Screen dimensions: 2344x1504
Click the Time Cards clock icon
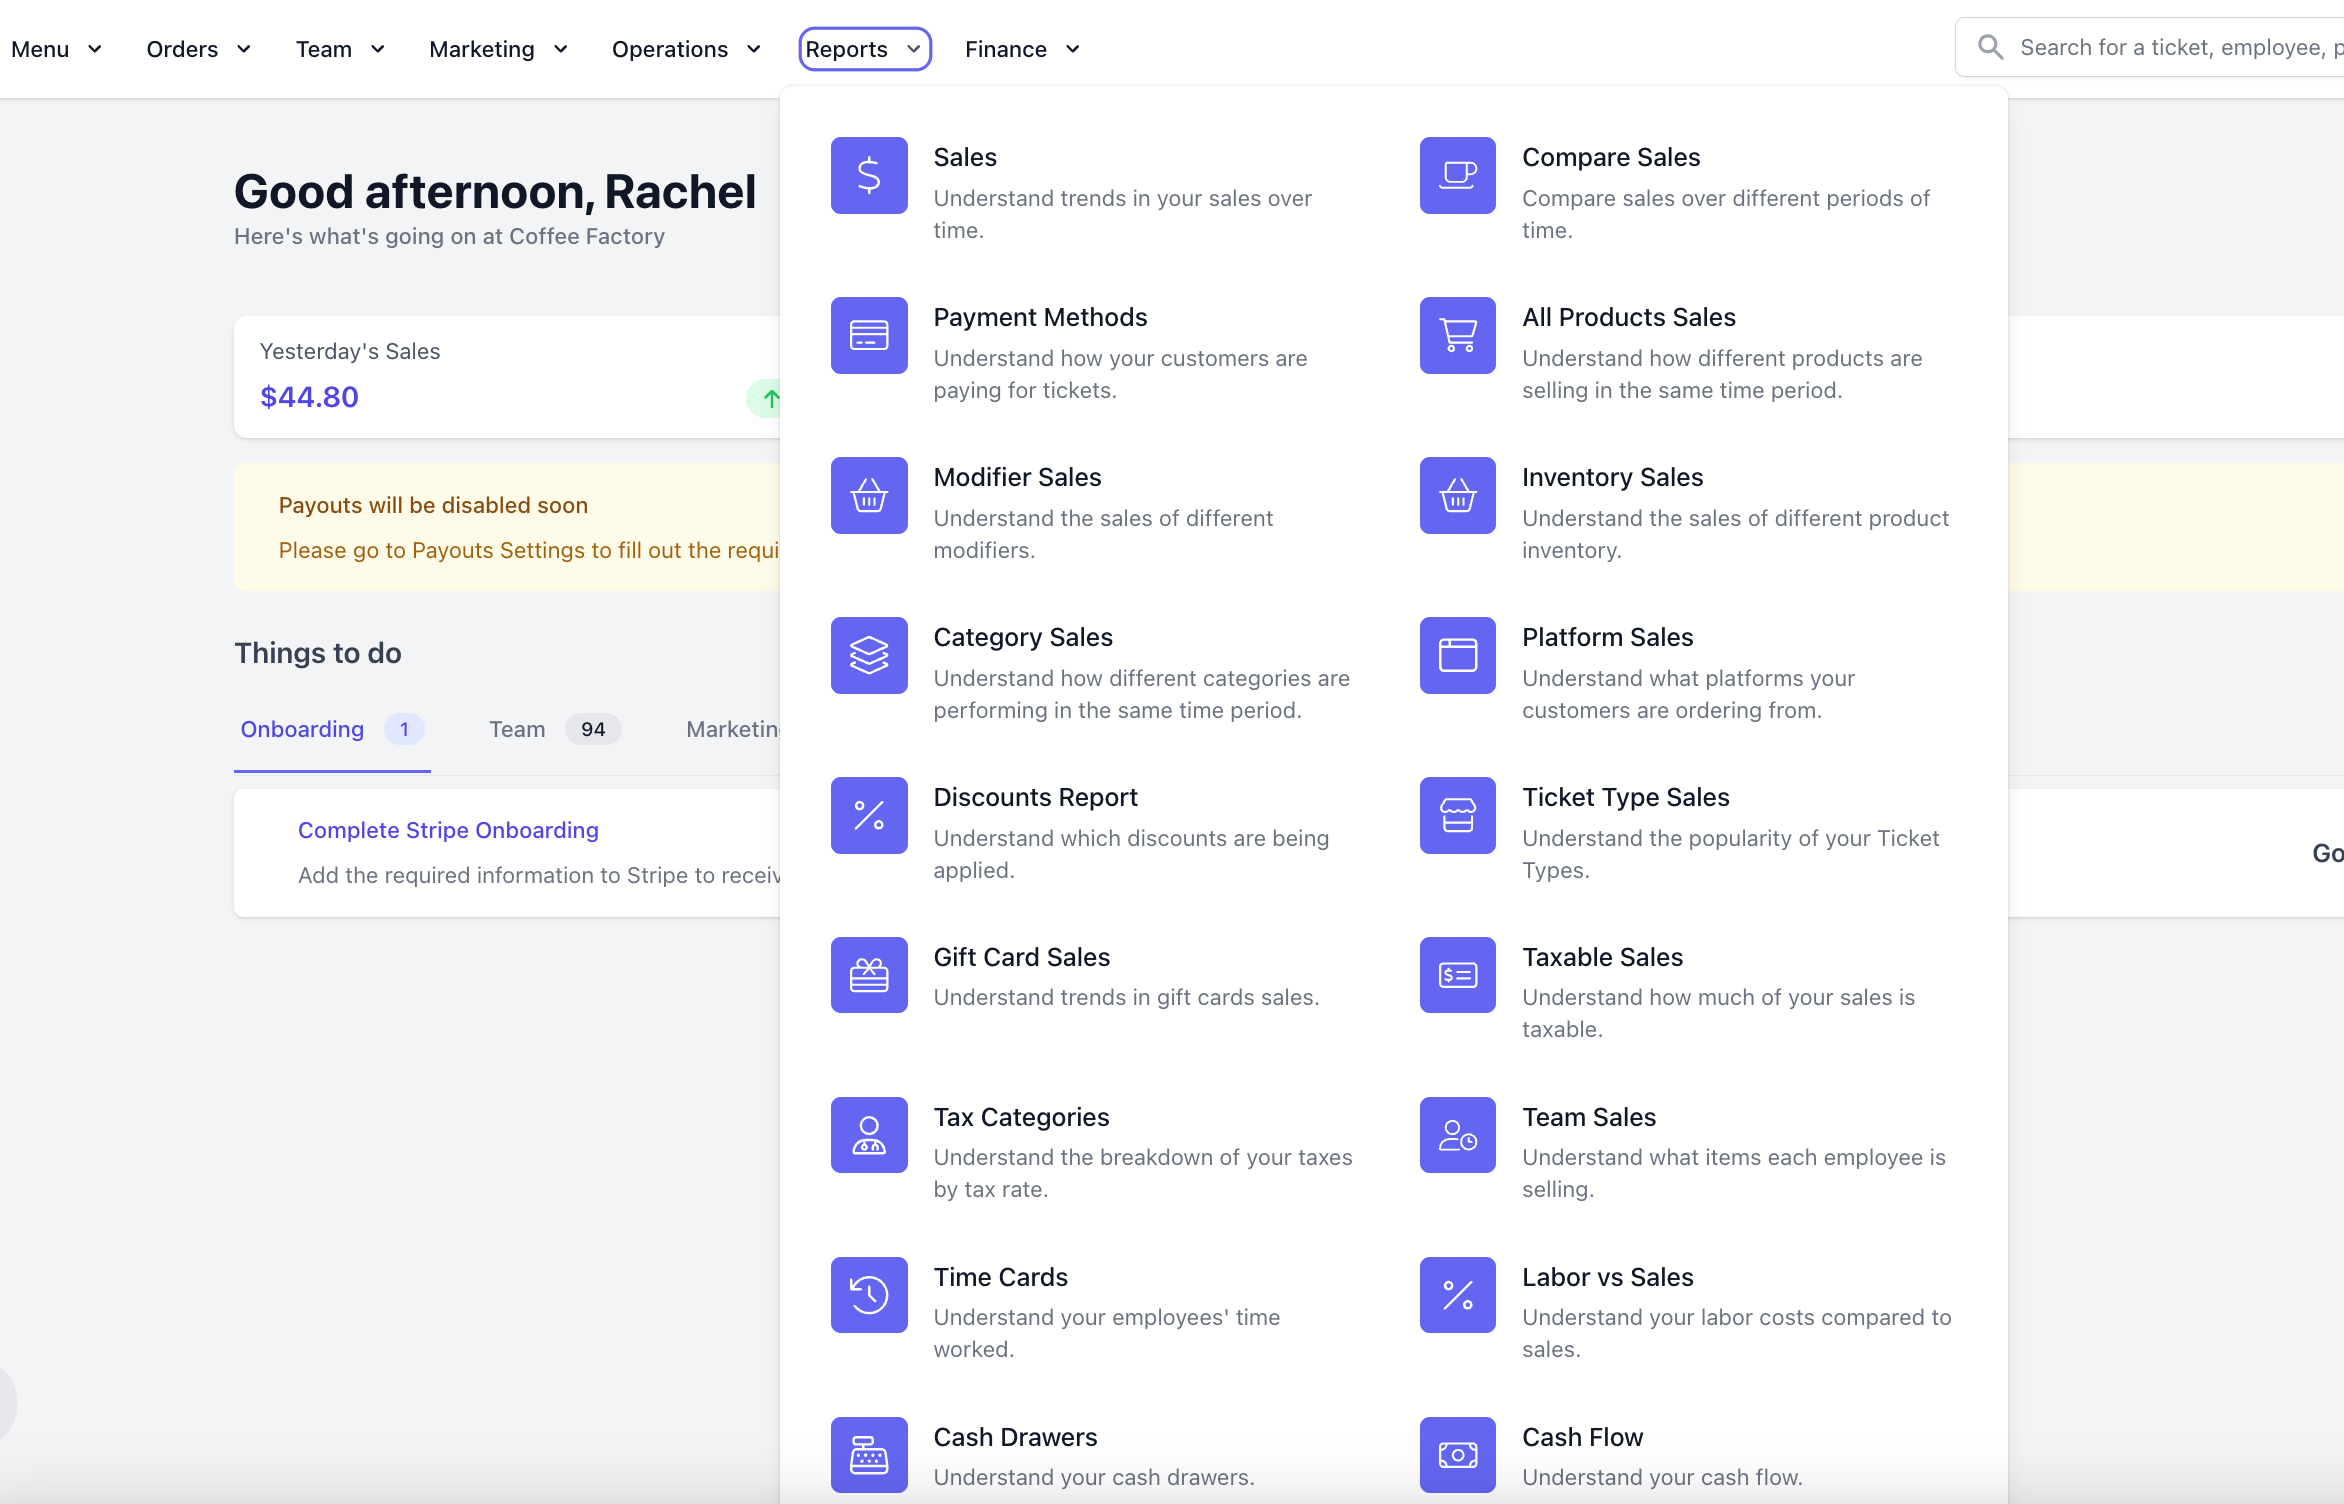[868, 1295]
